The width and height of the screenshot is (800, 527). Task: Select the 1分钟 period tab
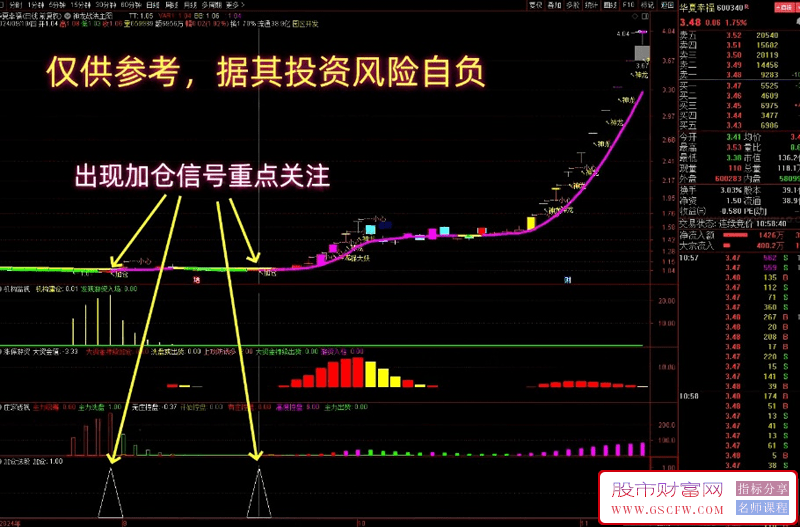36,5
